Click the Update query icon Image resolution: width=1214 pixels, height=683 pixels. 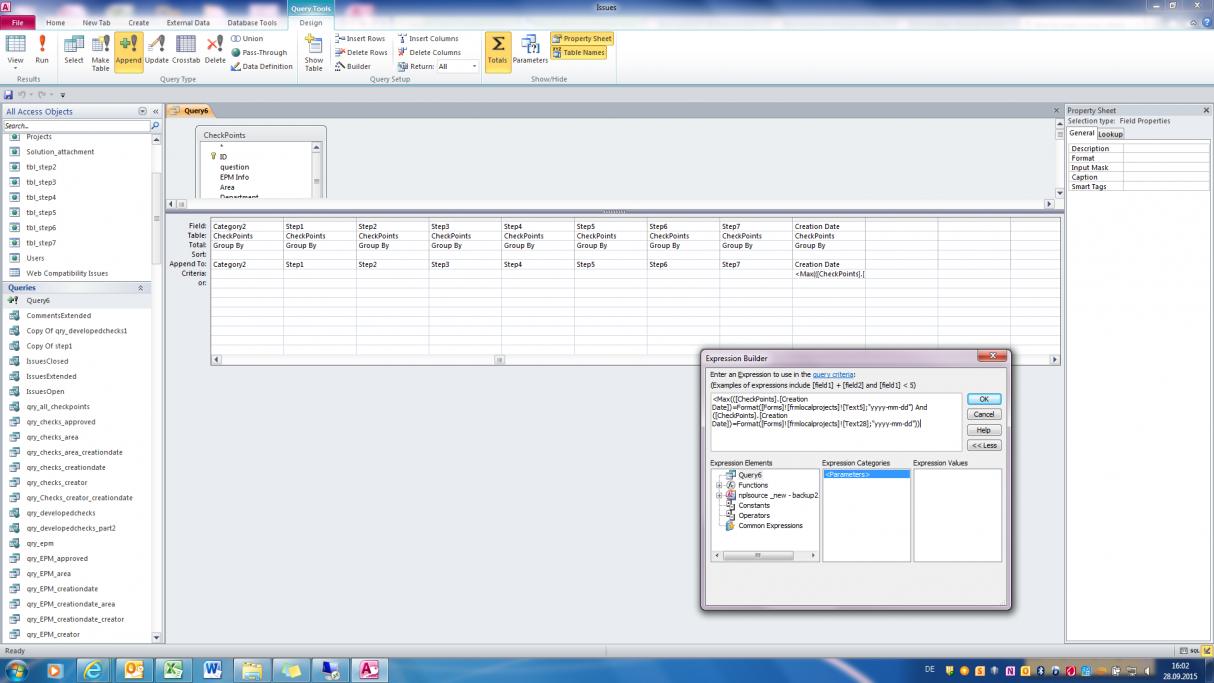(157, 48)
